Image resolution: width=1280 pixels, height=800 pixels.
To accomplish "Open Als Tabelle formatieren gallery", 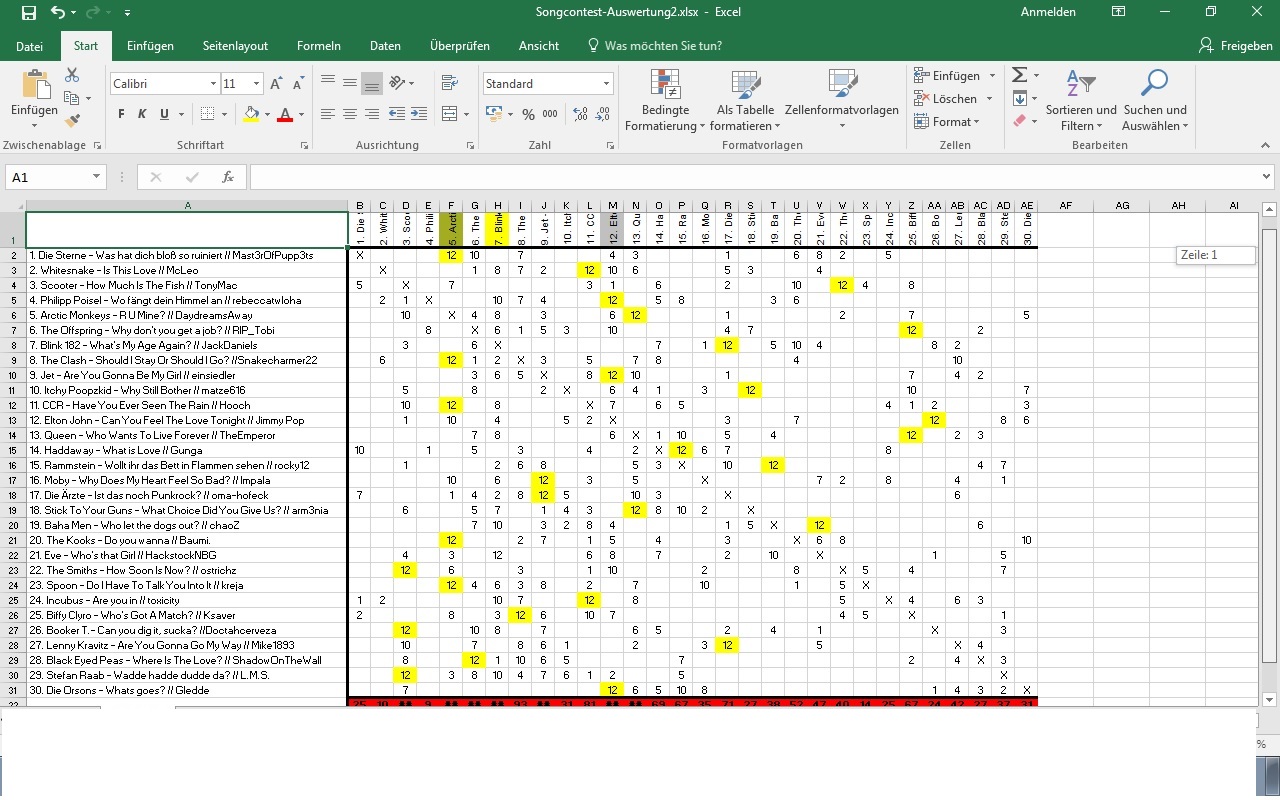I will 745,101.
